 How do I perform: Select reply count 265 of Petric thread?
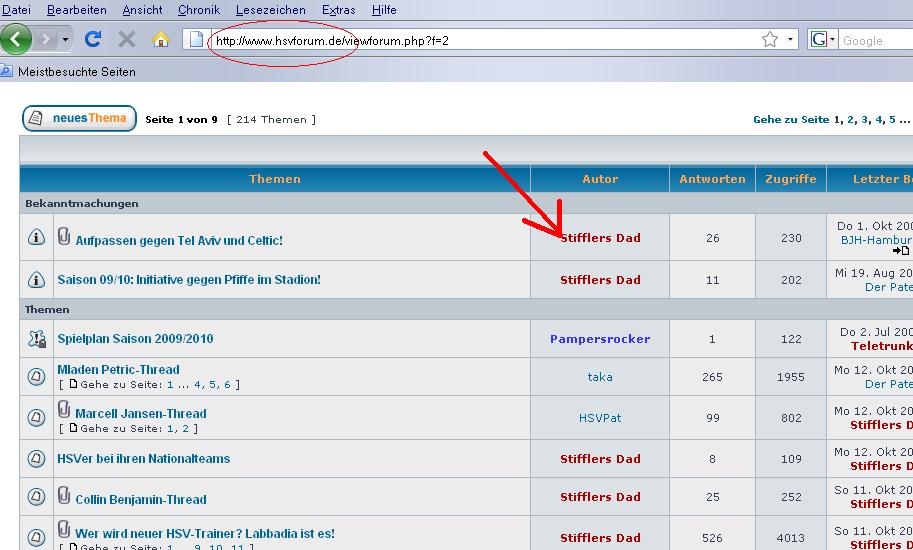712,377
